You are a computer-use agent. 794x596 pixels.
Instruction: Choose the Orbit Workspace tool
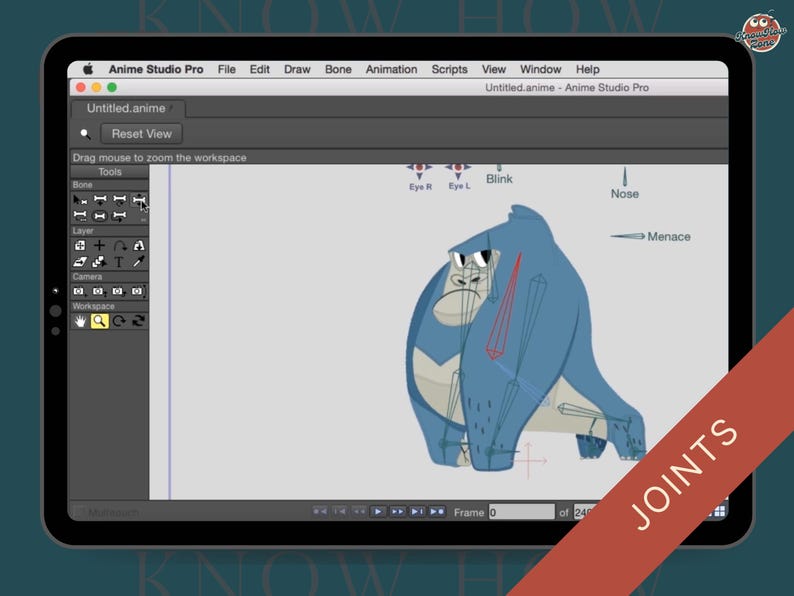coord(139,321)
